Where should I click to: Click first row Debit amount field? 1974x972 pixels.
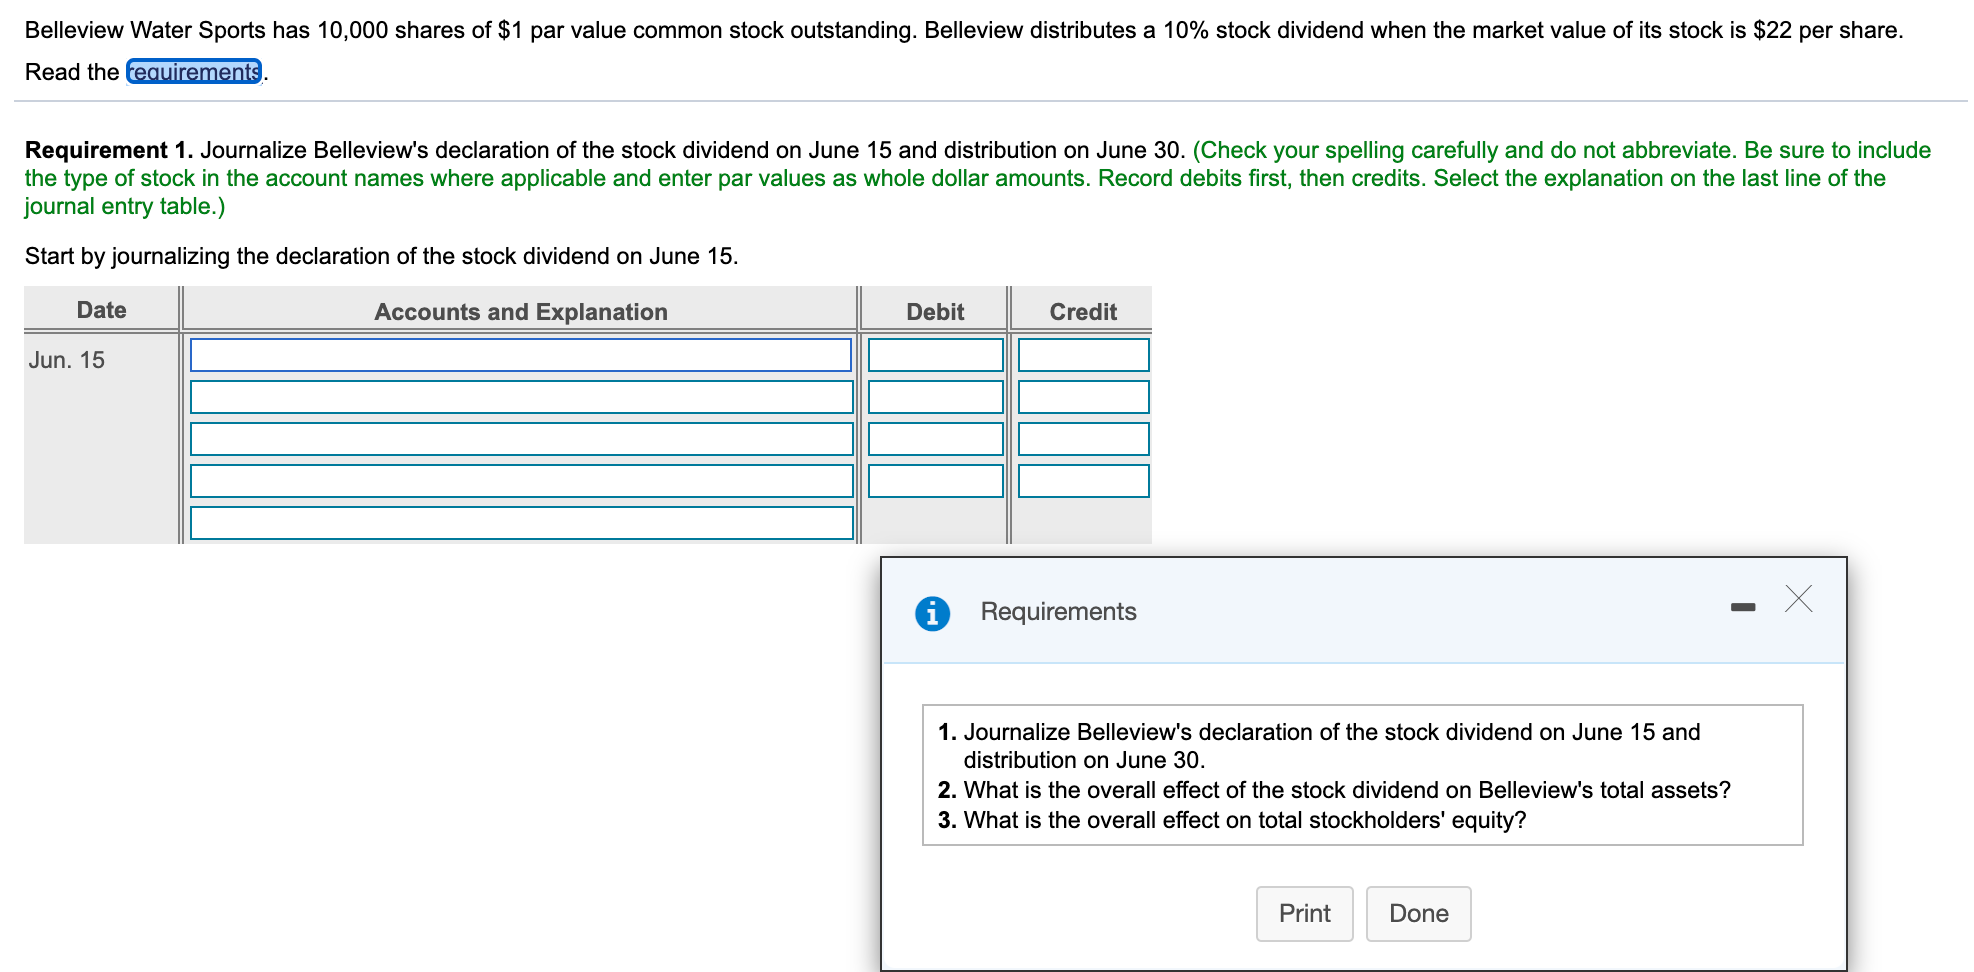pyautogui.click(x=935, y=355)
